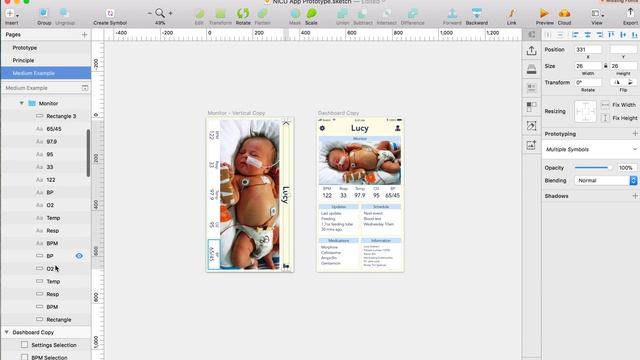Open the Cloud upload icon
The height and width of the screenshot is (360, 640).
tap(564, 13)
